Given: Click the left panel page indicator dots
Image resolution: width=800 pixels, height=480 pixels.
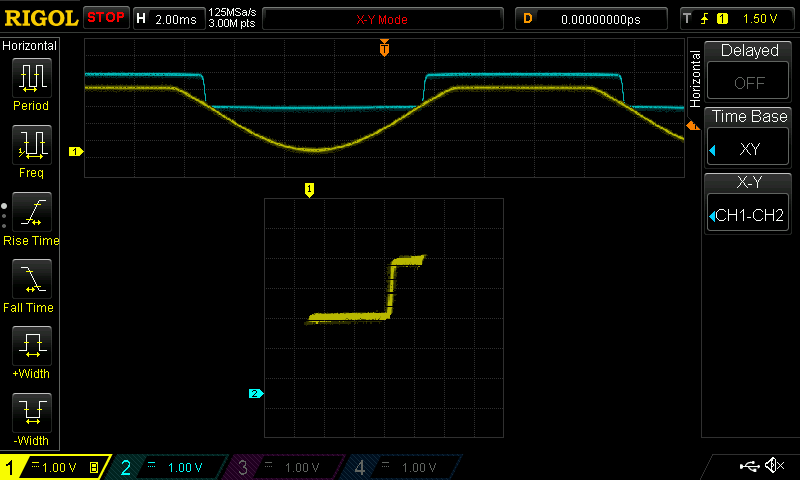Looking at the screenshot, I should [4, 216].
